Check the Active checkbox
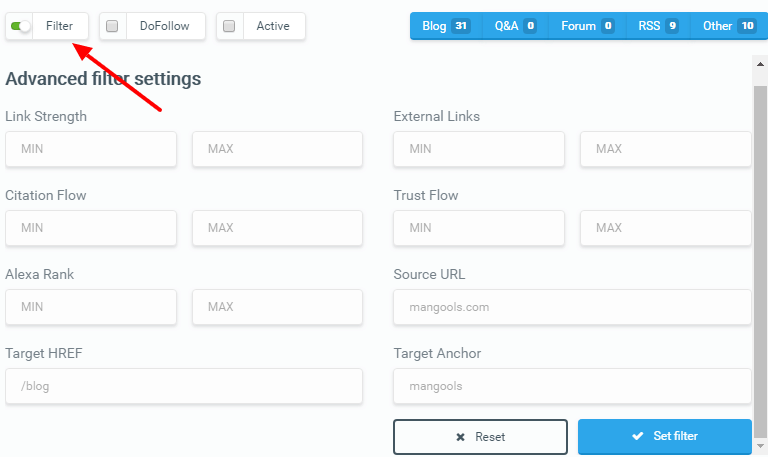This screenshot has height=457, width=768. pos(229,27)
